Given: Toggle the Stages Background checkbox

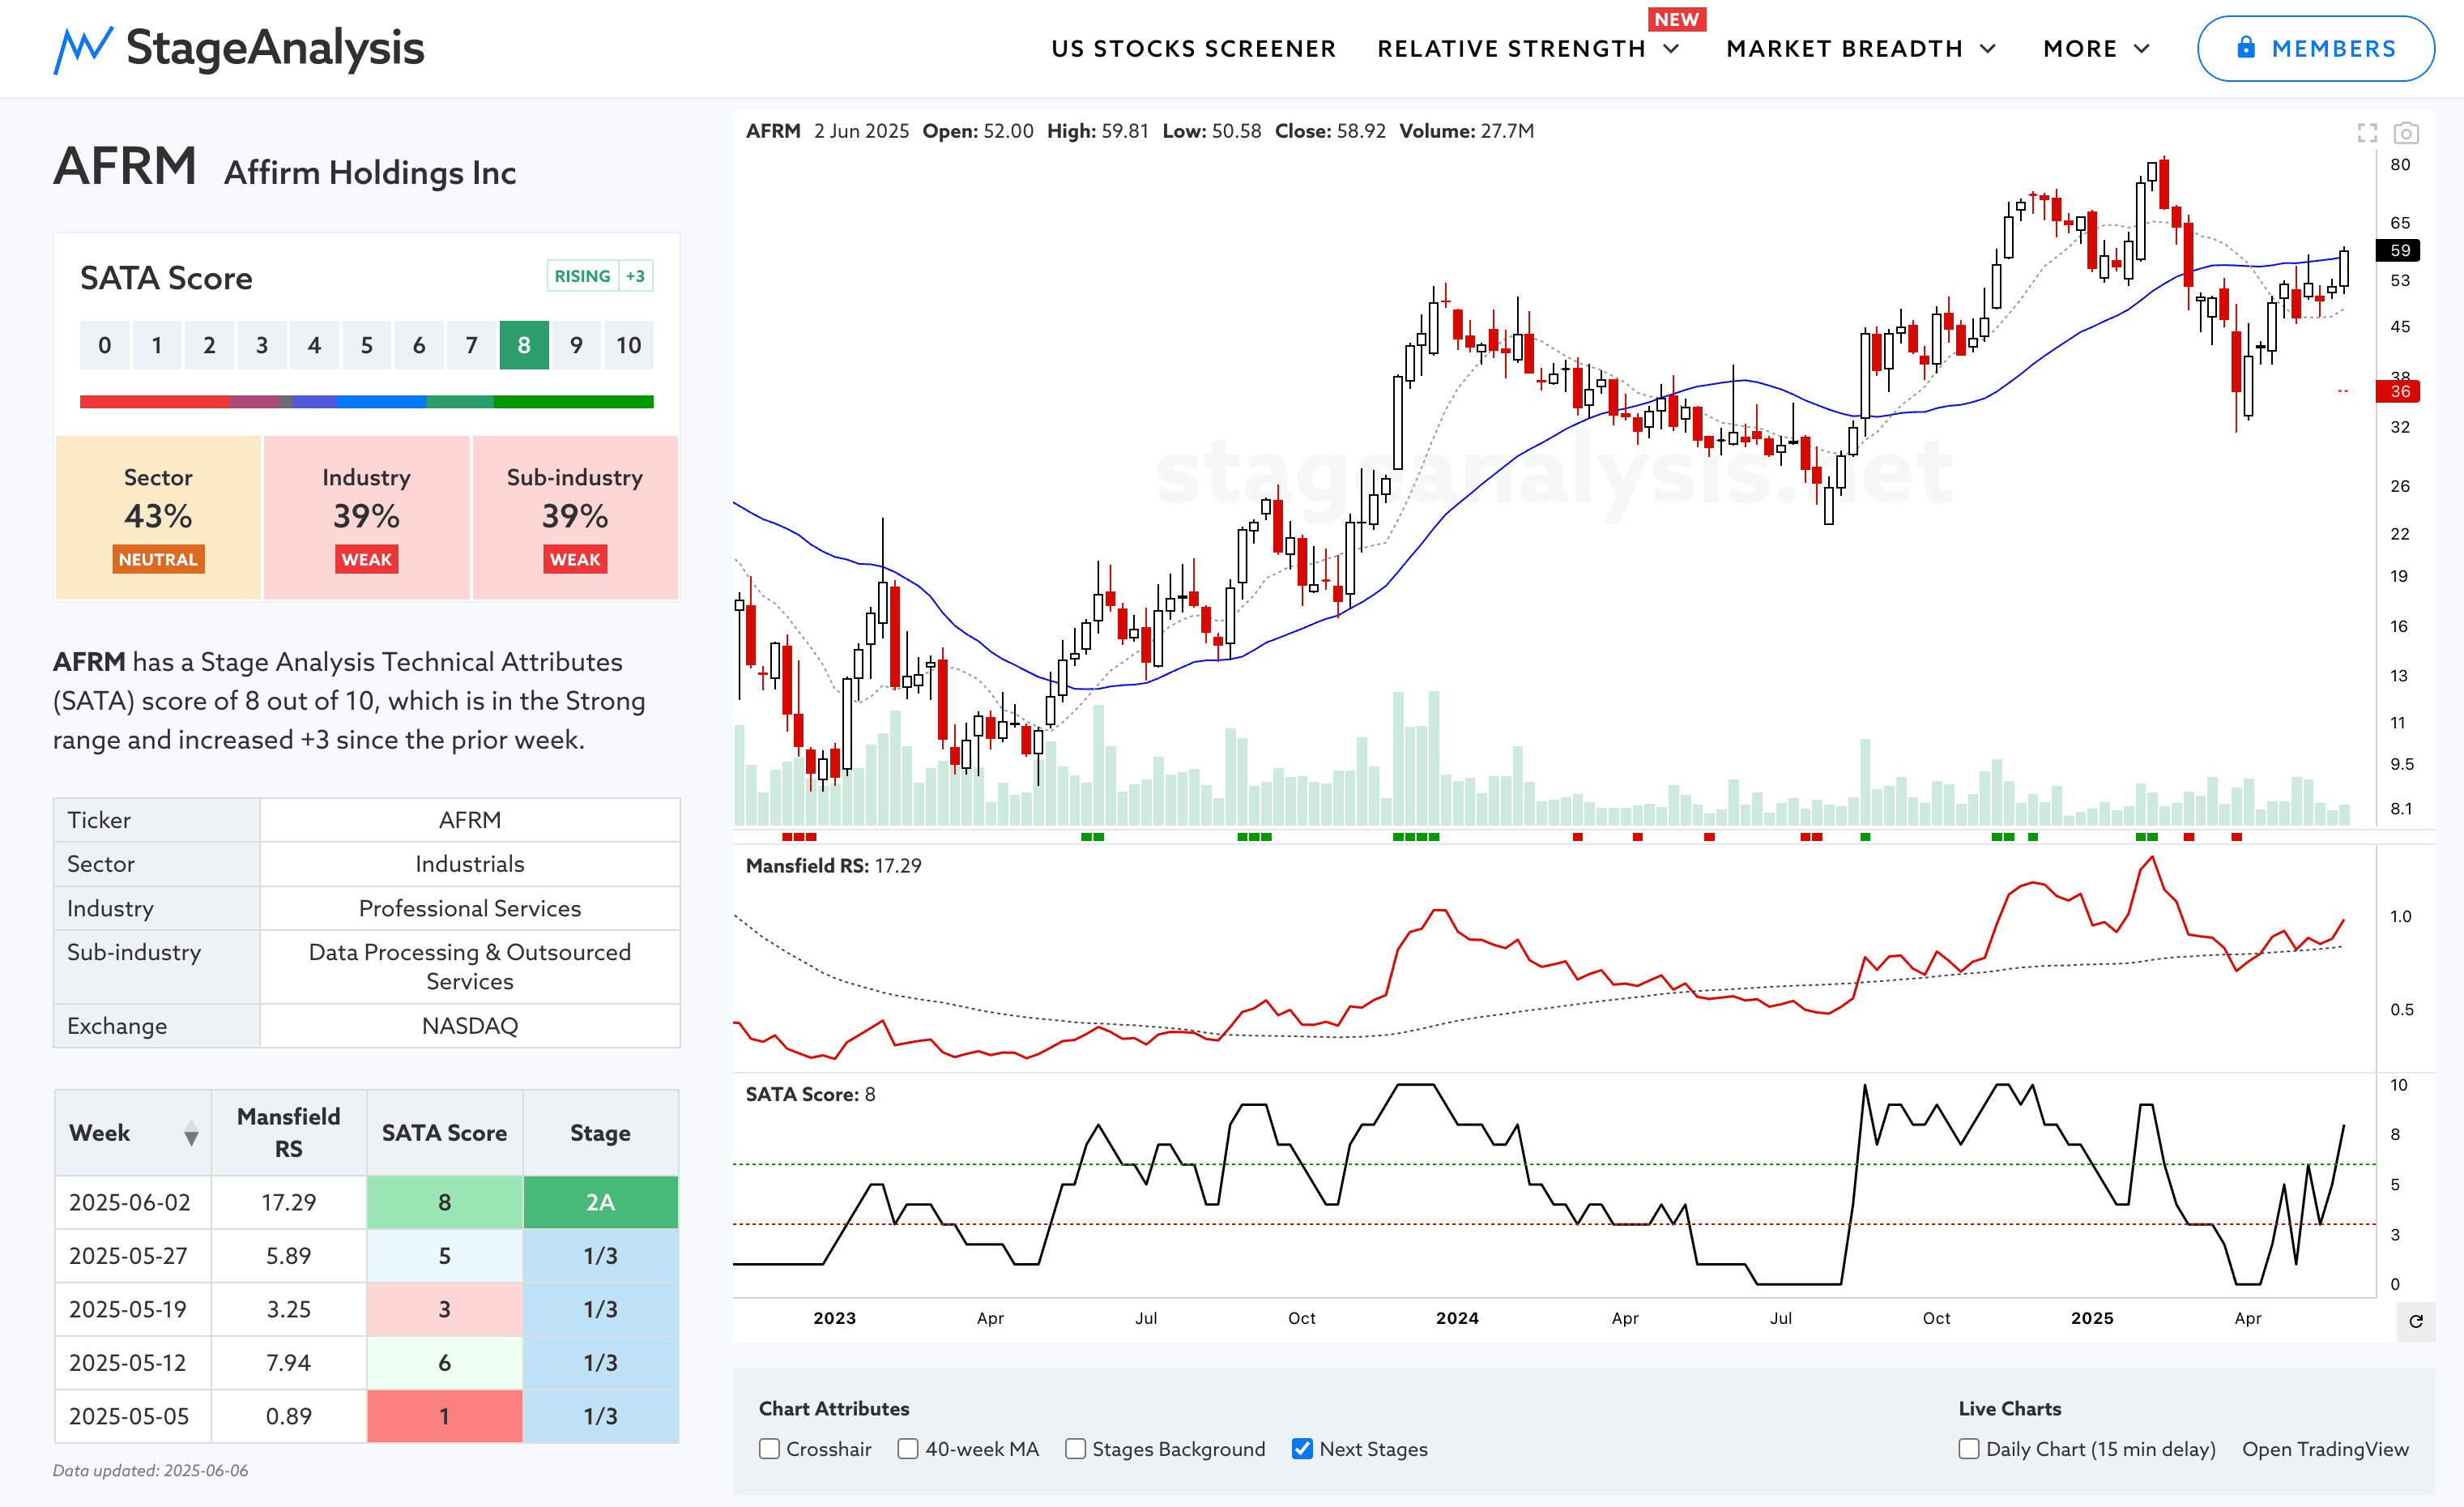Looking at the screenshot, I should (x=1075, y=1449).
